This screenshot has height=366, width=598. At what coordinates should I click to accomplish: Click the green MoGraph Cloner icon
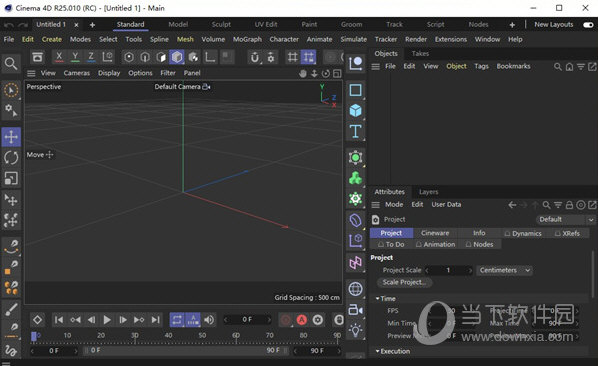pos(355,178)
